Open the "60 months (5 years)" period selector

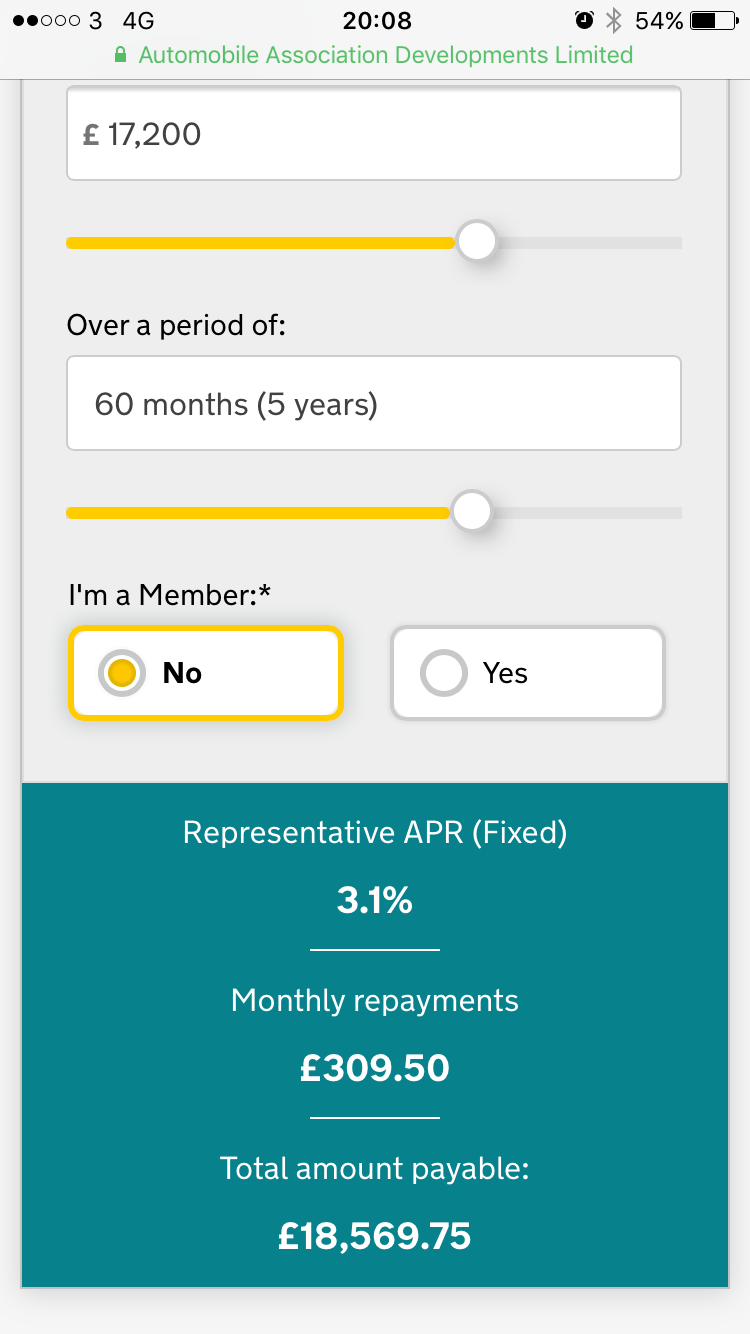(x=374, y=404)
